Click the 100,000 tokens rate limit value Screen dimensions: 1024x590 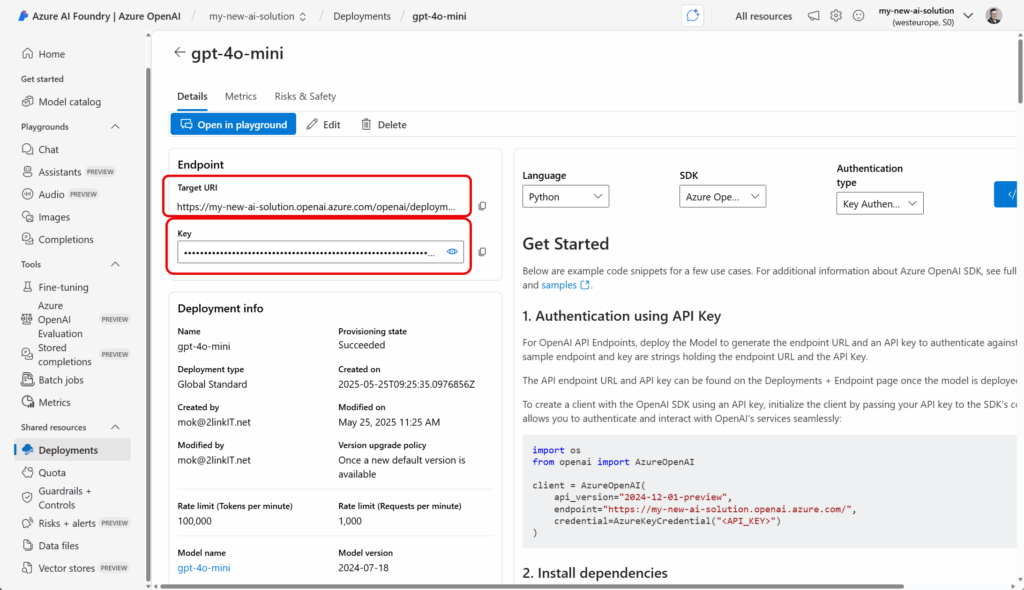(195, 521)
